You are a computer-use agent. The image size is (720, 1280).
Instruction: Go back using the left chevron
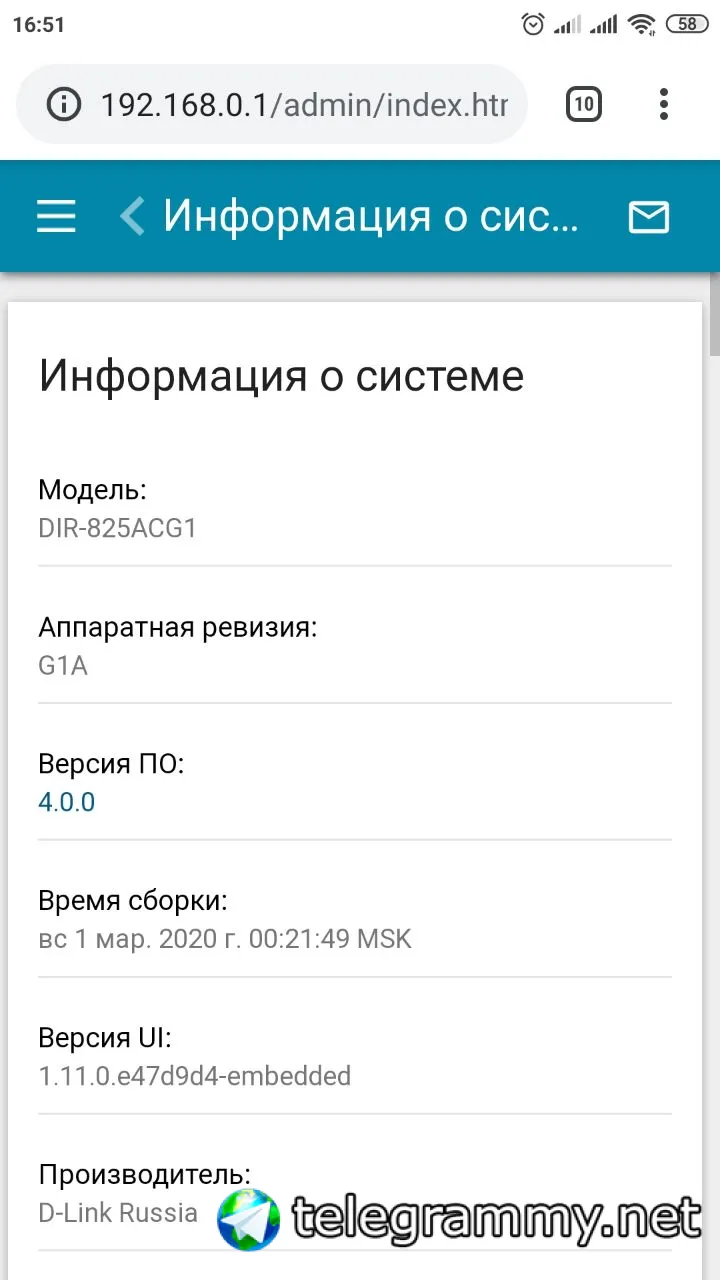(x=133, y=216)
